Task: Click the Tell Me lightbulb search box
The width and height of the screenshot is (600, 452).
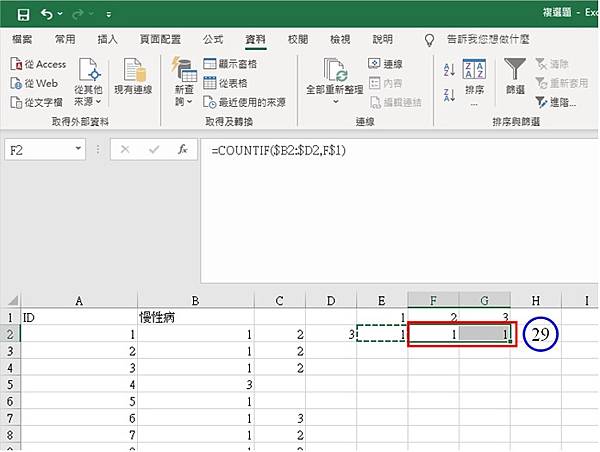Action: coord(478,39)
